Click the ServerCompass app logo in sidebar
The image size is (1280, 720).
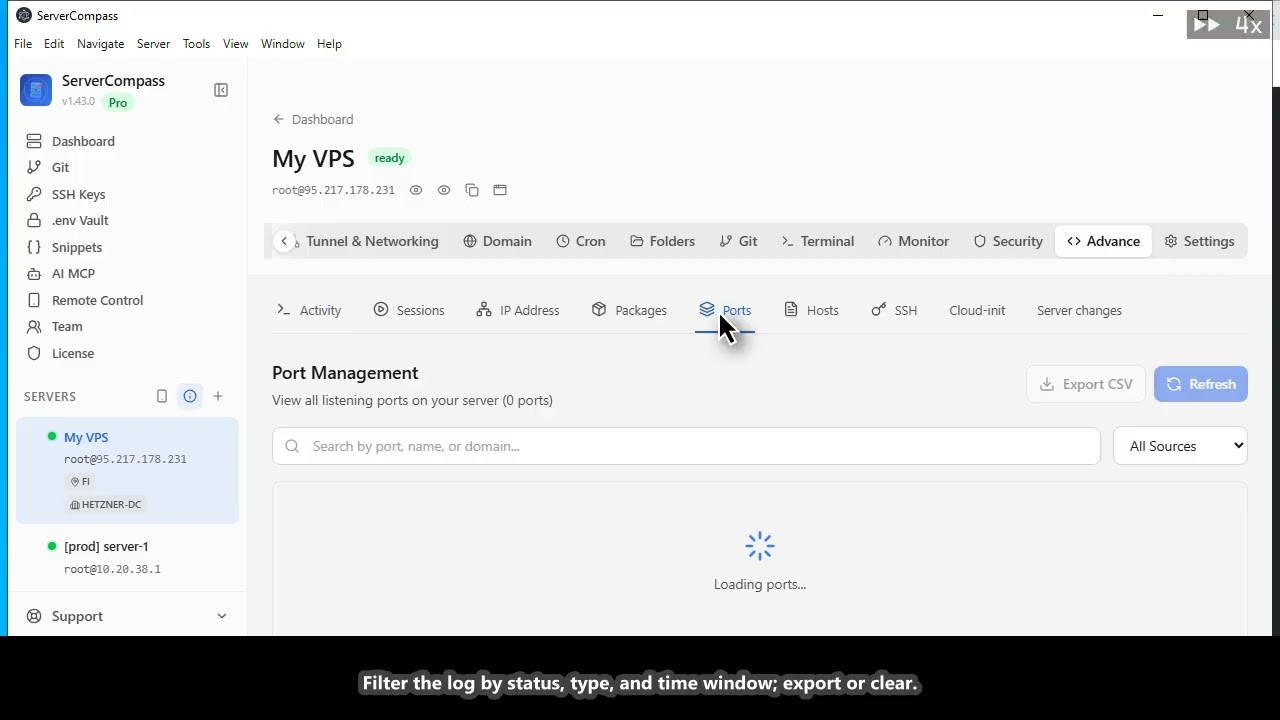click(36, 90)
